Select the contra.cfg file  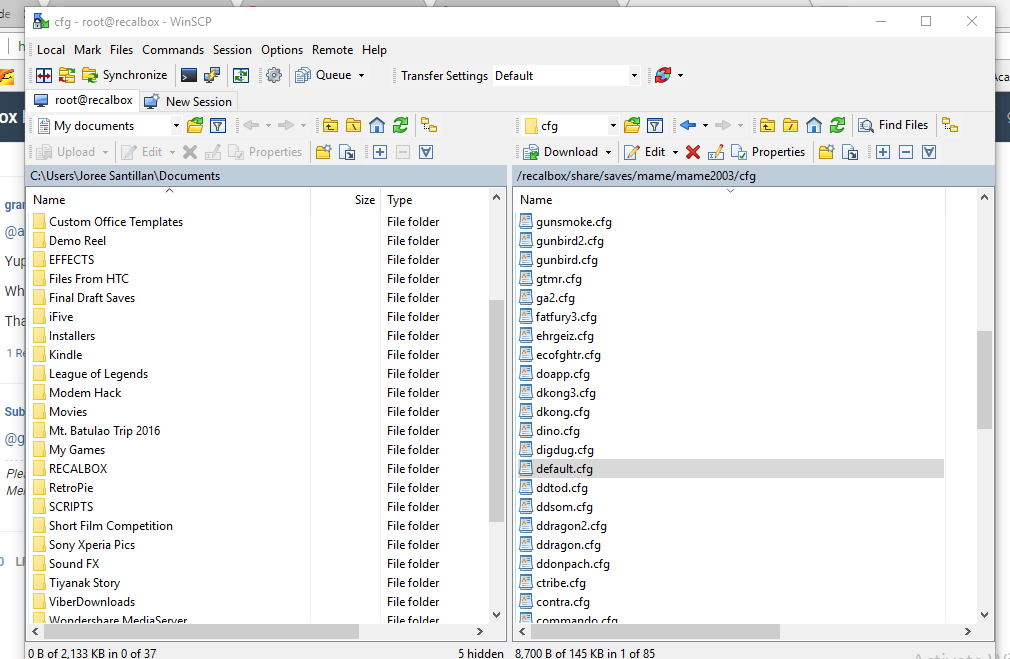563,602
